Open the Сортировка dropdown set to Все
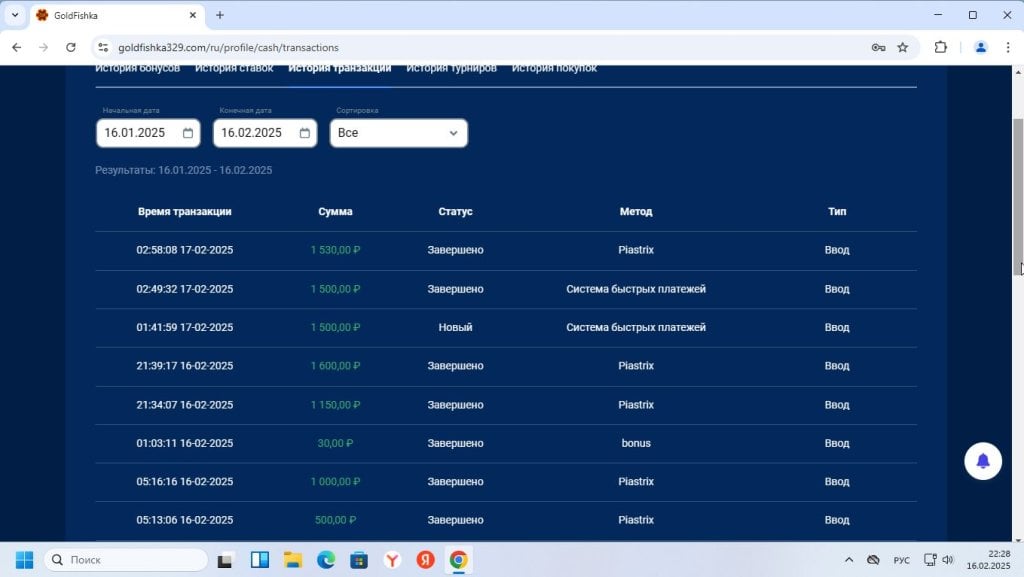Viewport: 1024px width, 577px height. click(399, 133)
